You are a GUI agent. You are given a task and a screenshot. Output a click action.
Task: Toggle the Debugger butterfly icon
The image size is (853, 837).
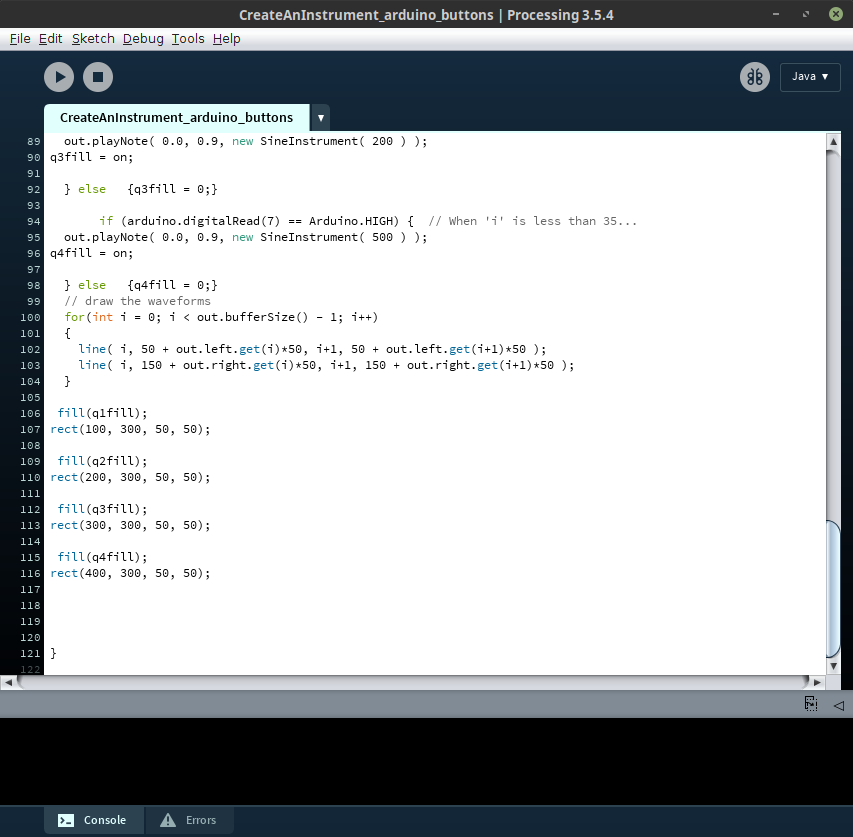click(755, 77)
